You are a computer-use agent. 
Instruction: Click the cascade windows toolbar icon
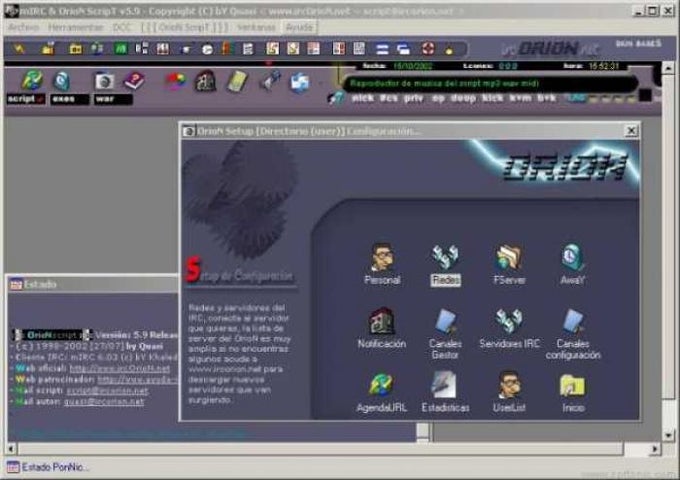tap(403, 49)
